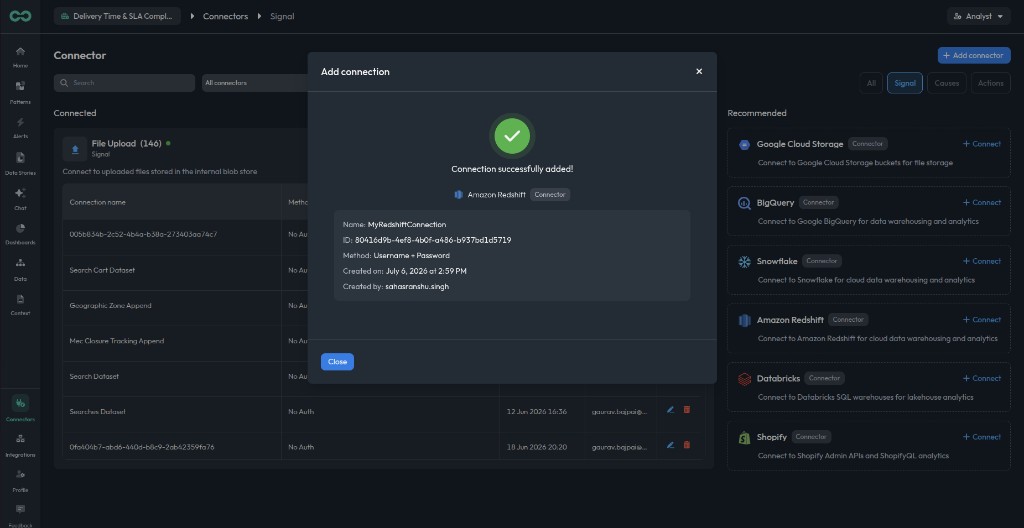The height and width of the screenshot is (528, 1024).
Task: Select the Search Dataset row
Action: pos(94,376)
